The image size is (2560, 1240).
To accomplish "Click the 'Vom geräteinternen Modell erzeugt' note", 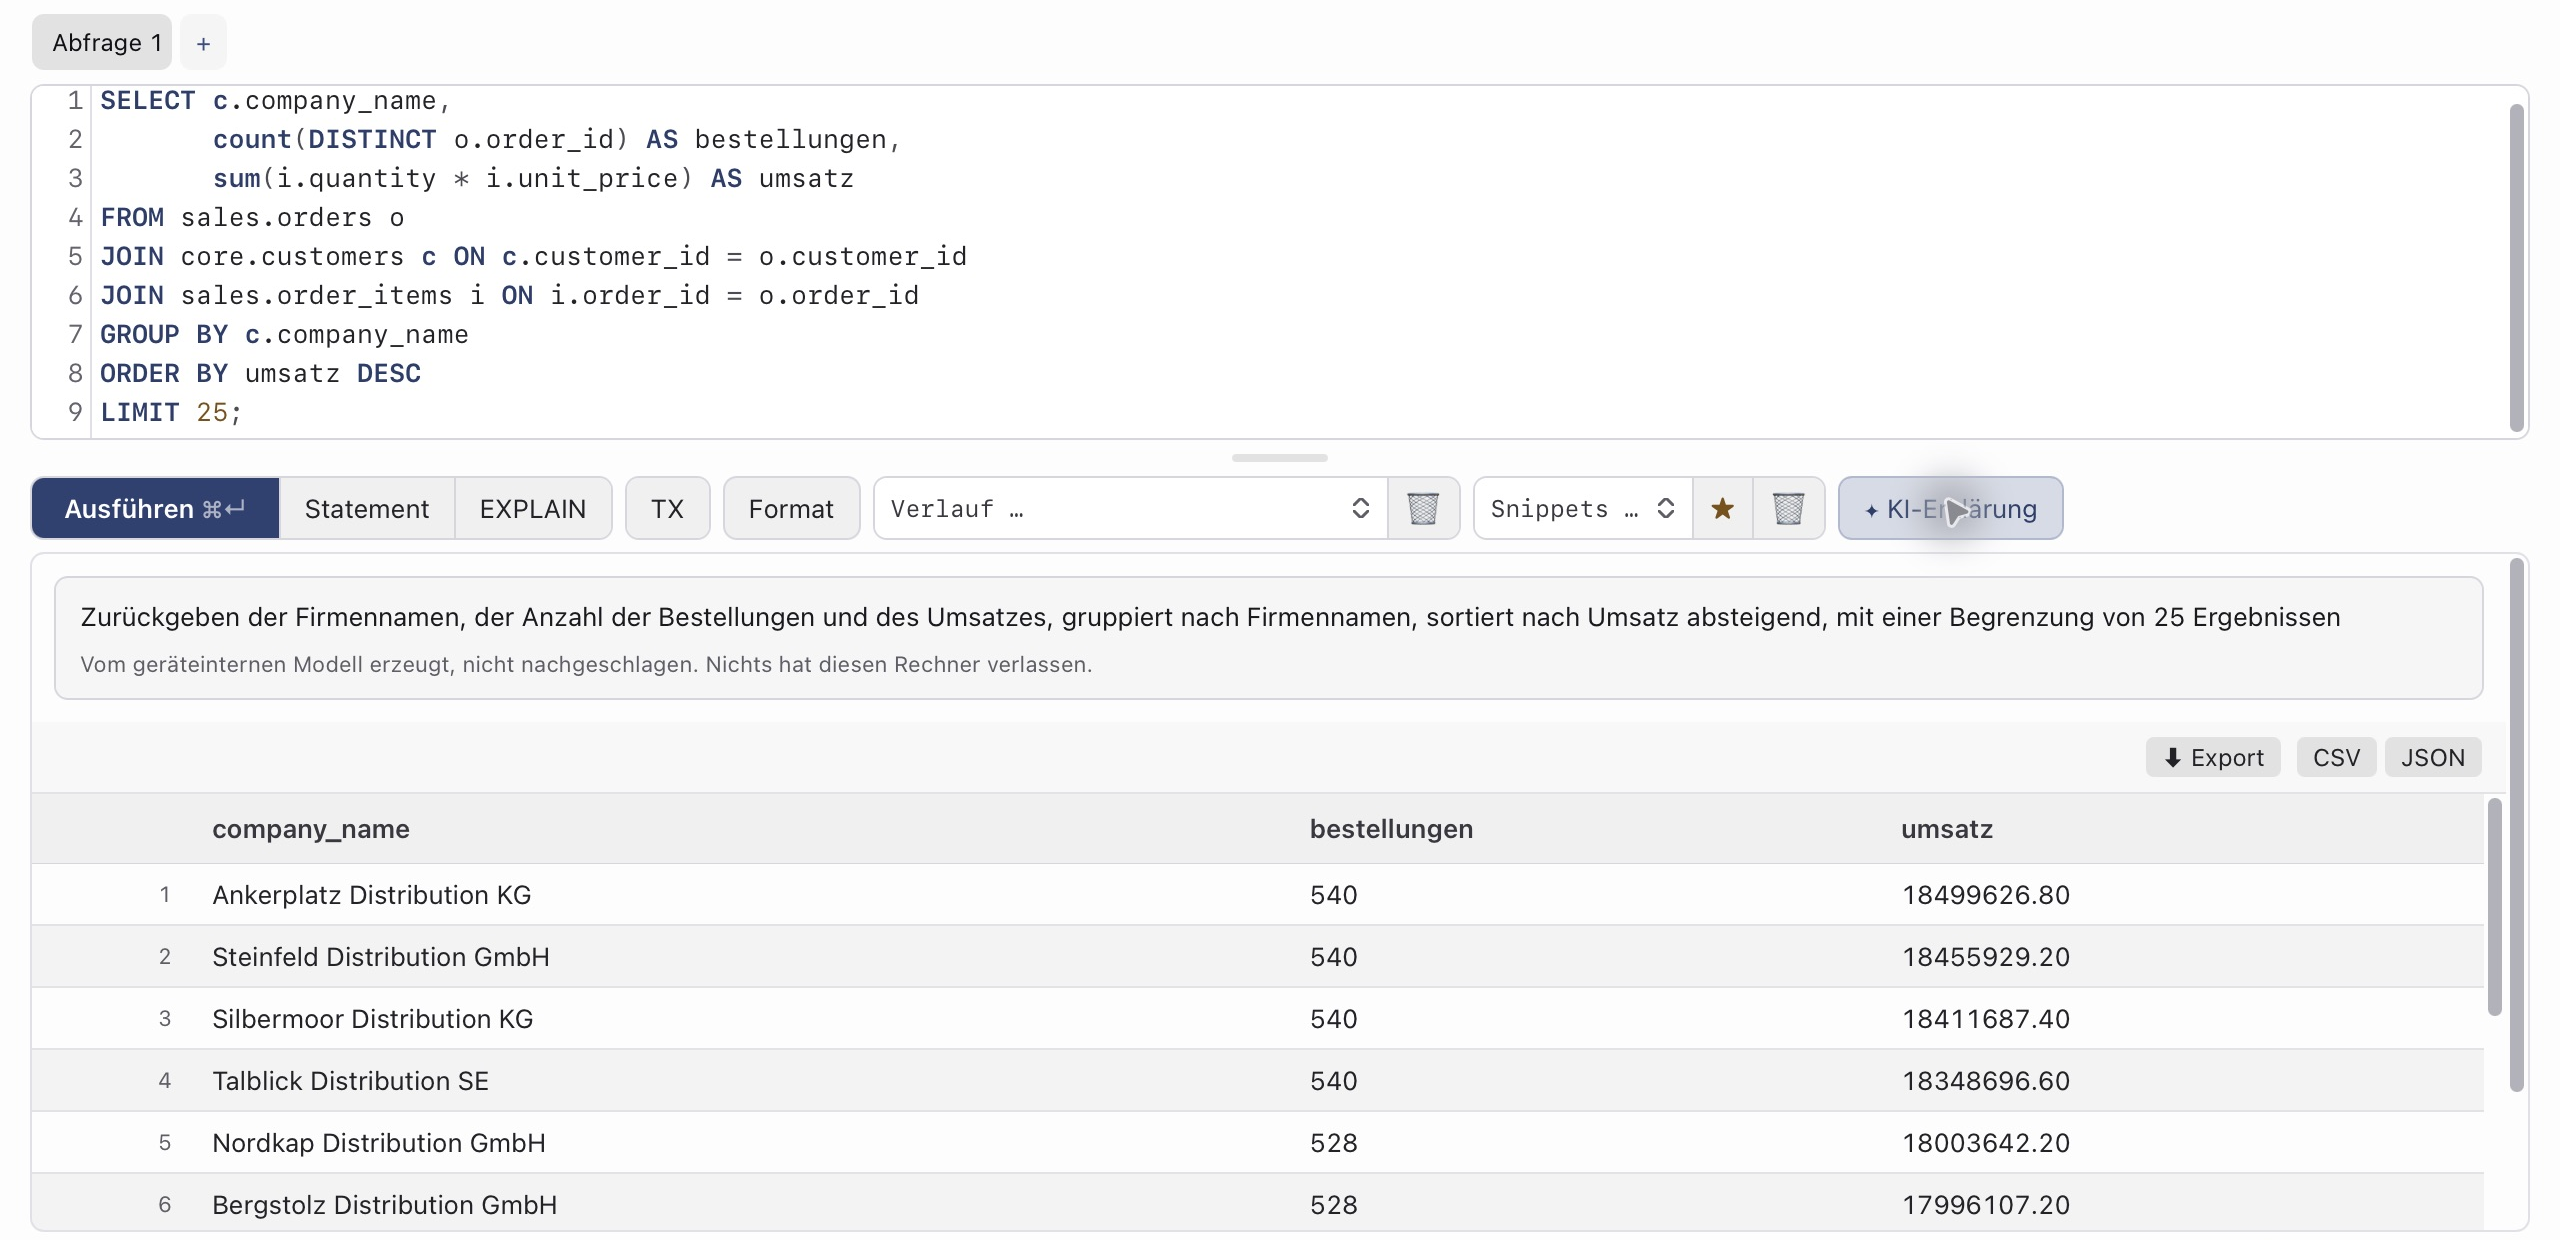I will click(586, 664).
